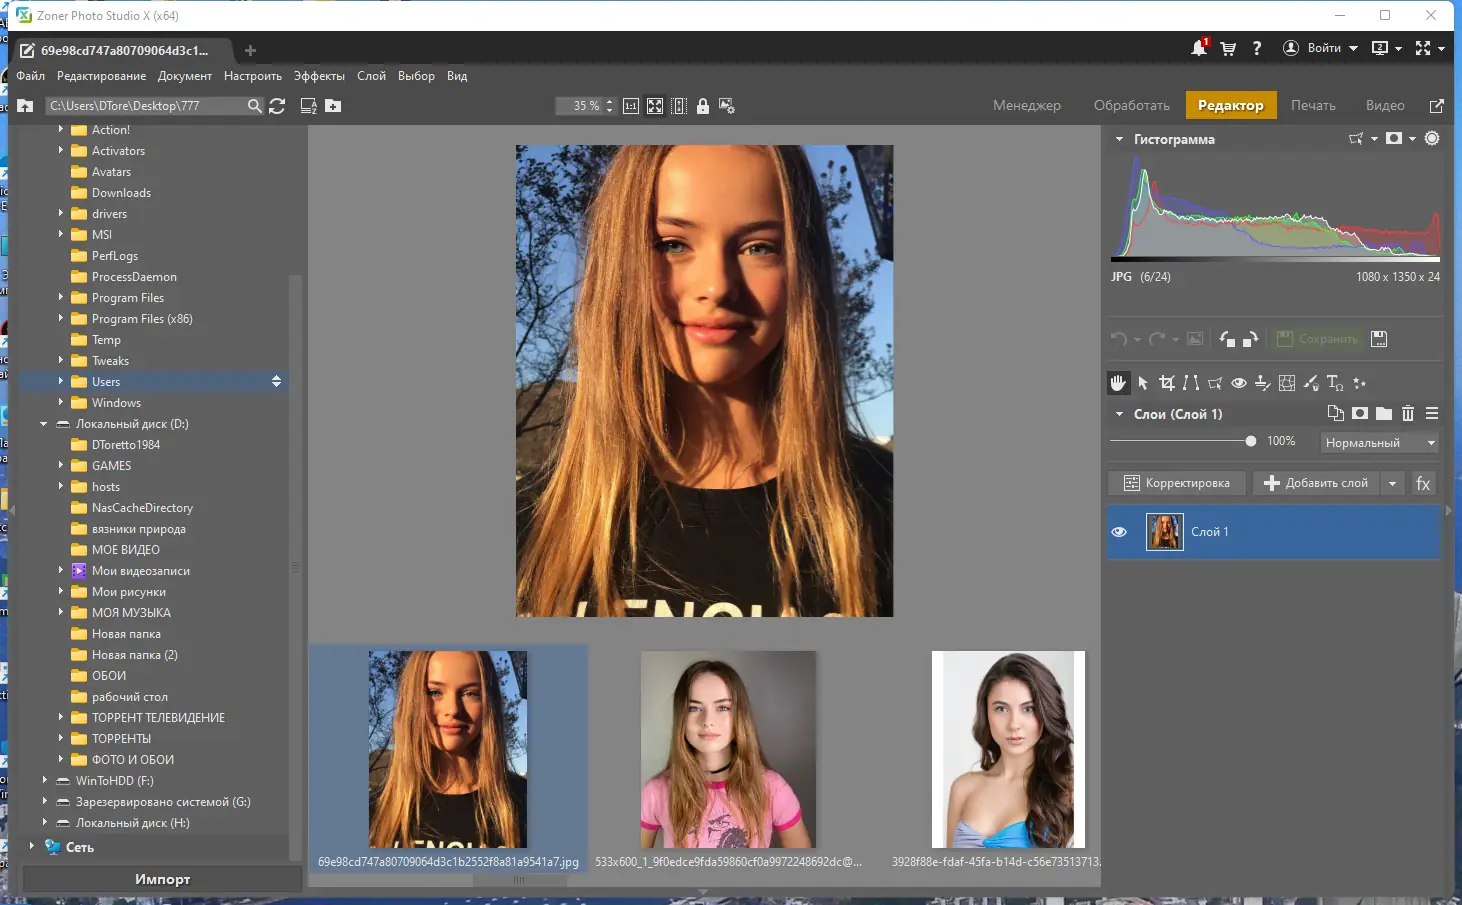Expand the Action! folder
The image size is (1462, 905).
pos(60,129)
